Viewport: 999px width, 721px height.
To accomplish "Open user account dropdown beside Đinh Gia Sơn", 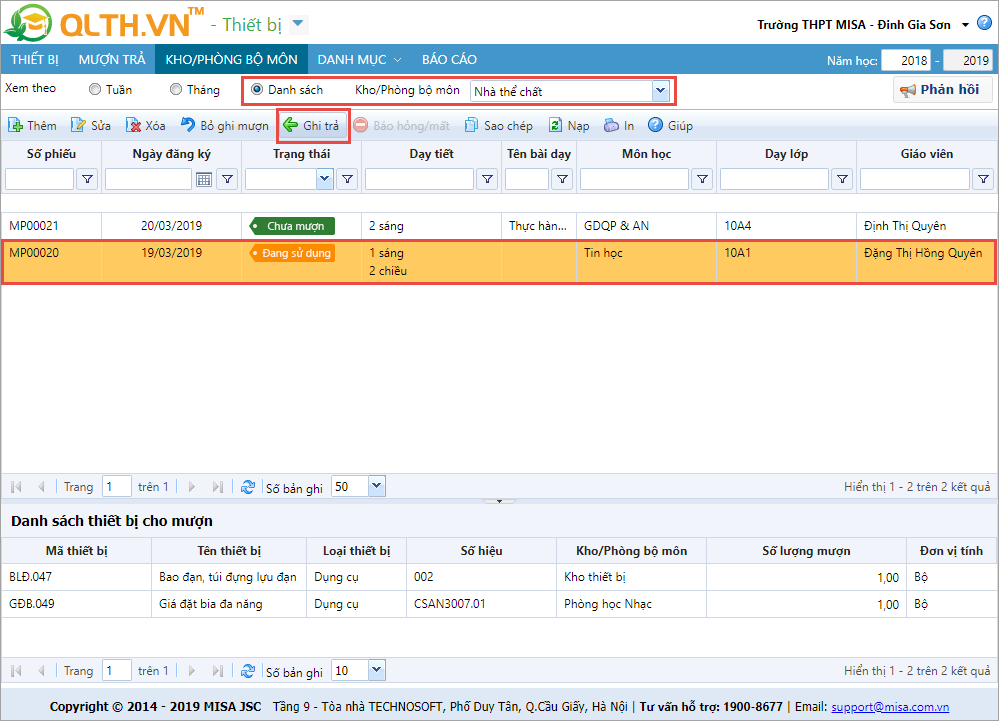I will pyautogui.click(x=965, y=25).
